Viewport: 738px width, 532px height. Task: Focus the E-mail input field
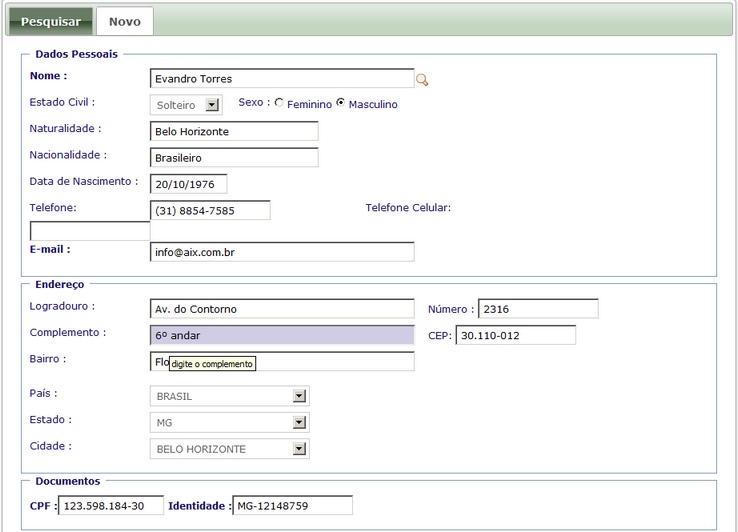click(281, 252)
